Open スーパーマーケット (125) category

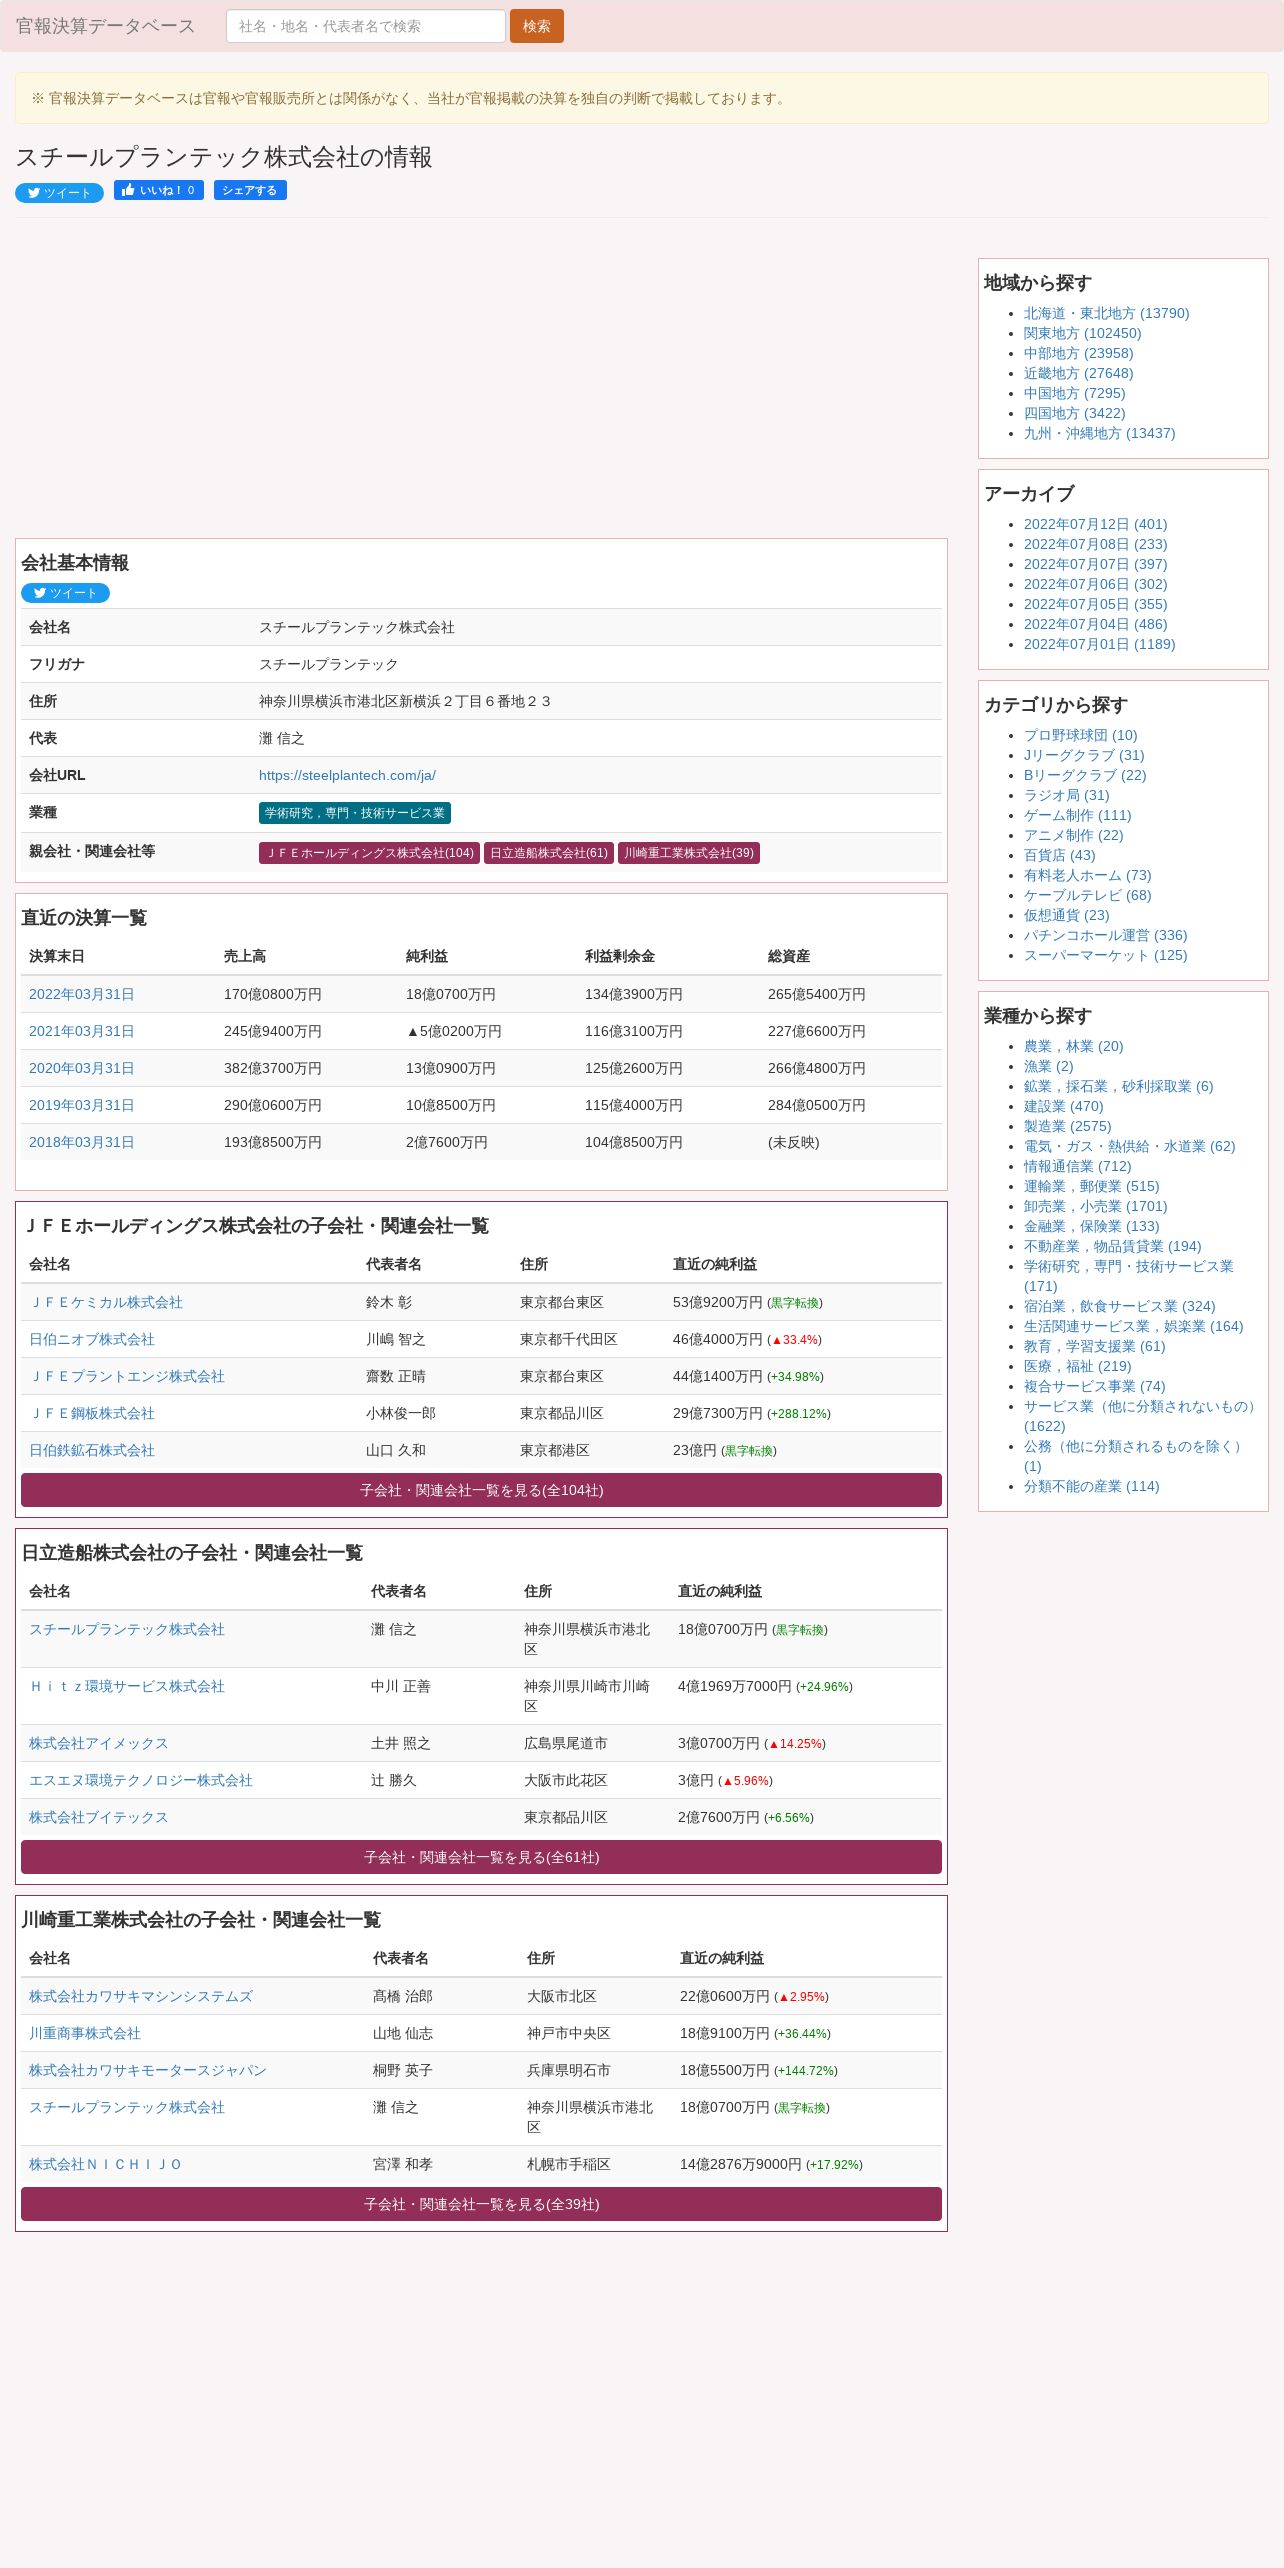[x=1105, y=955]
